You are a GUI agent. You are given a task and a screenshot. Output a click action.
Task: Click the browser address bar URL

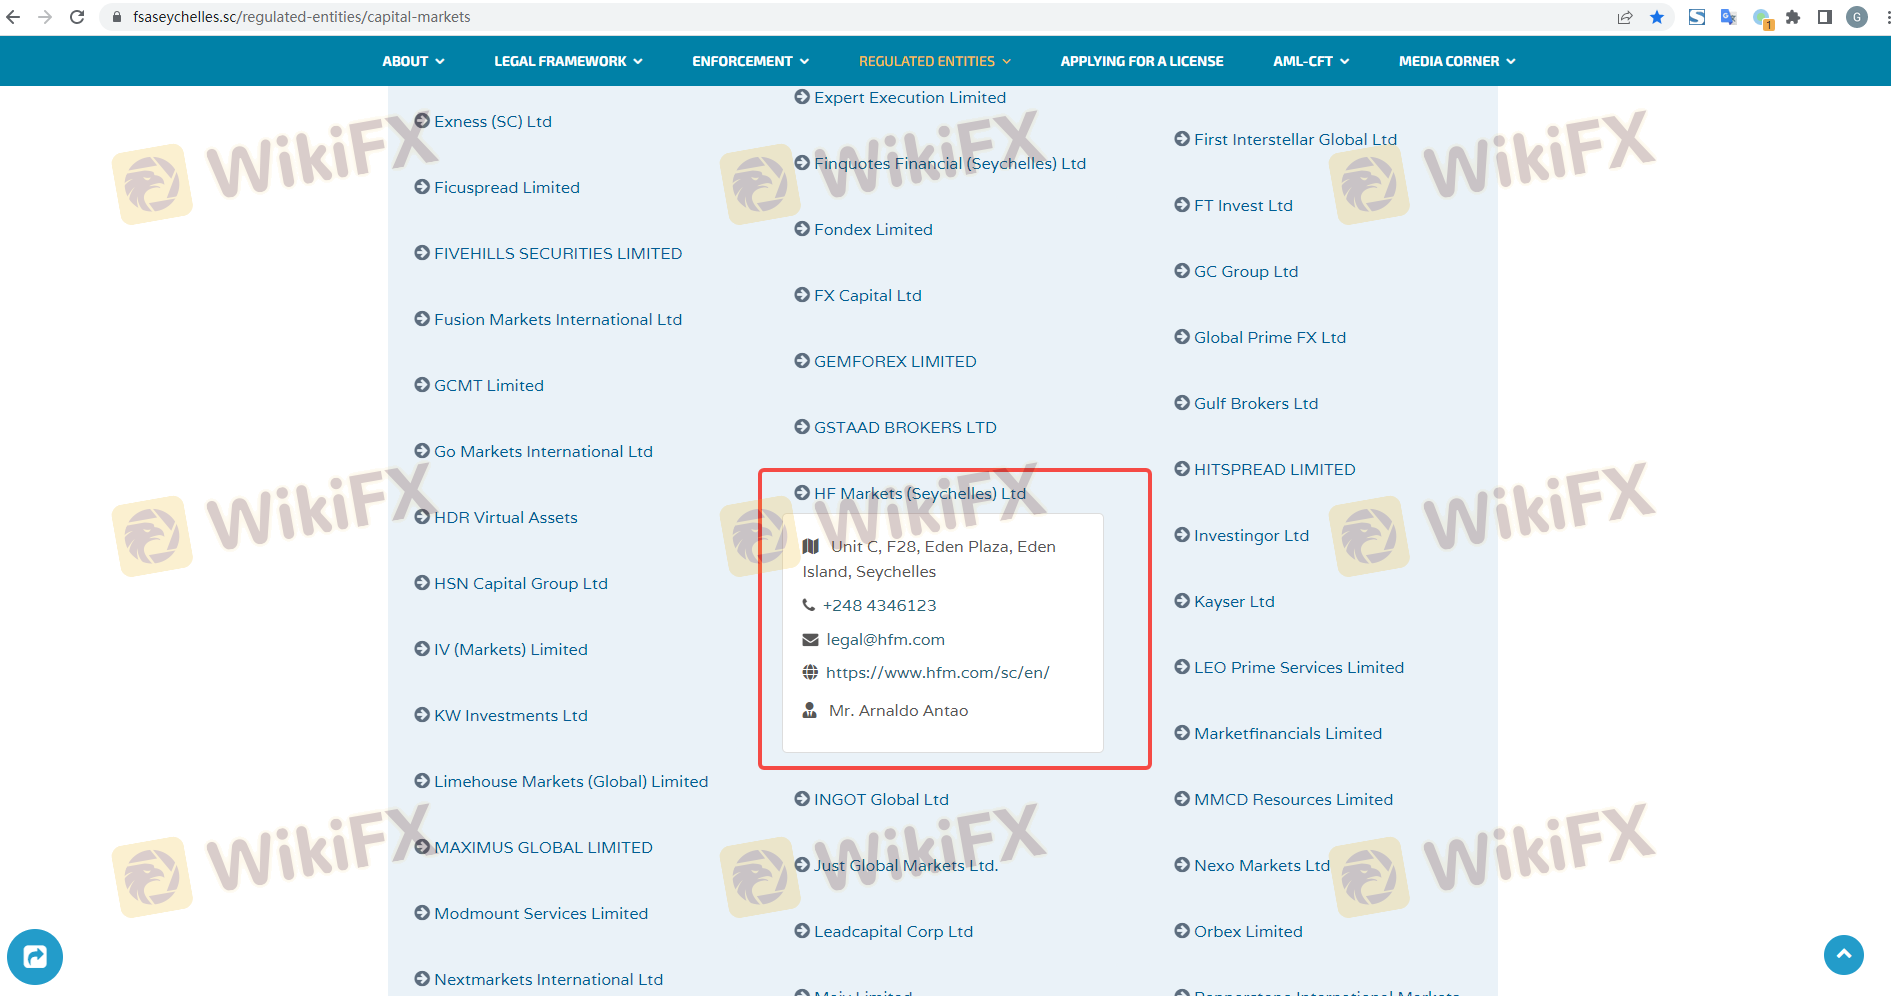tap(301, 17)
